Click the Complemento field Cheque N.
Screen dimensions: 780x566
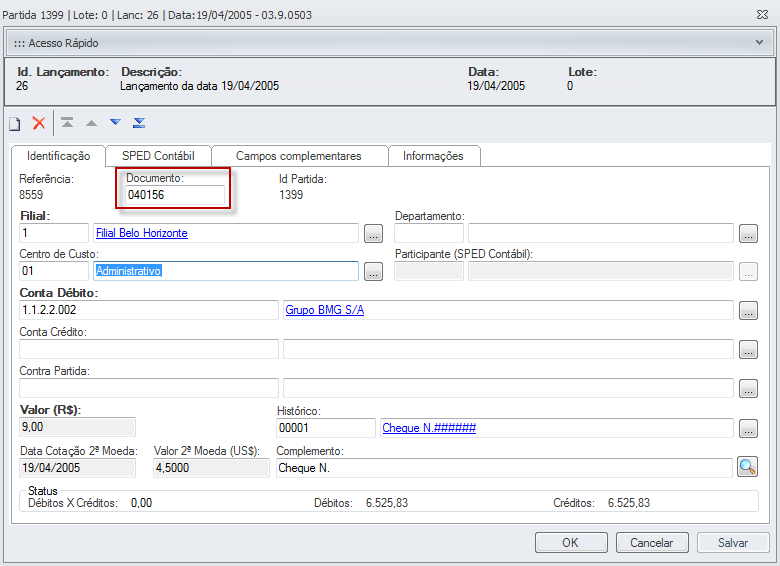click(x=504, y=468)
